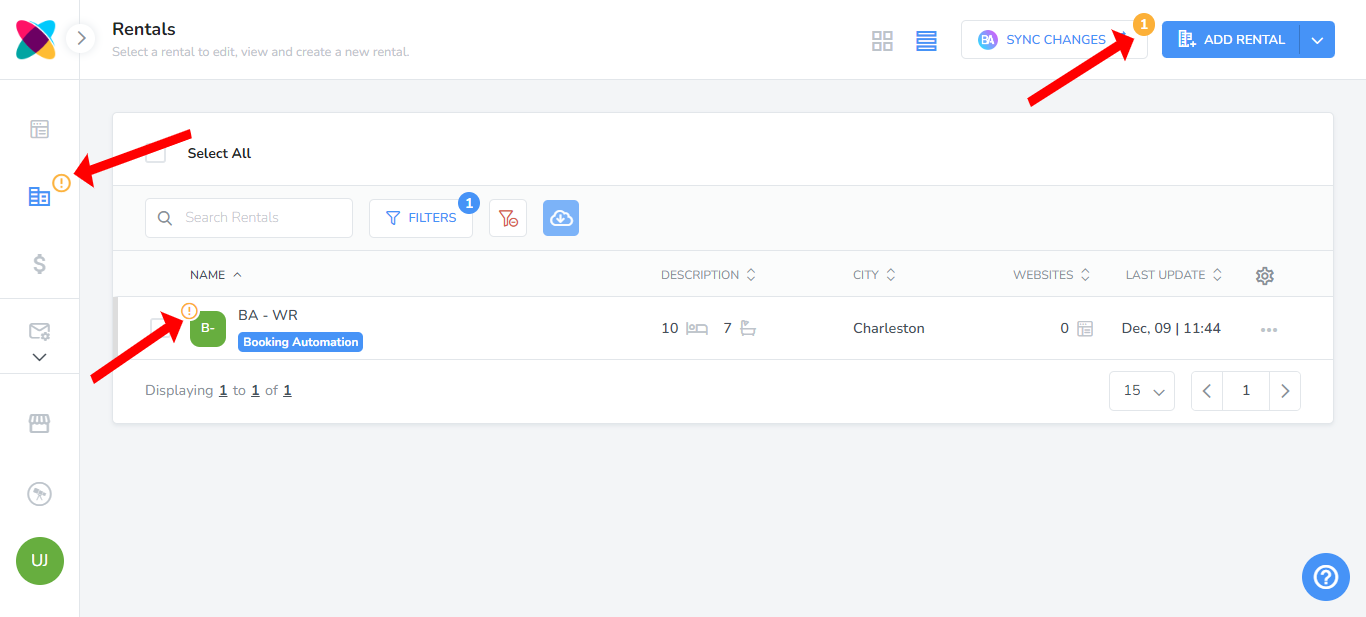Viewport: 1366px width, 617px height.
Task: Click the Rentals page title
Action: pos(144,30)
